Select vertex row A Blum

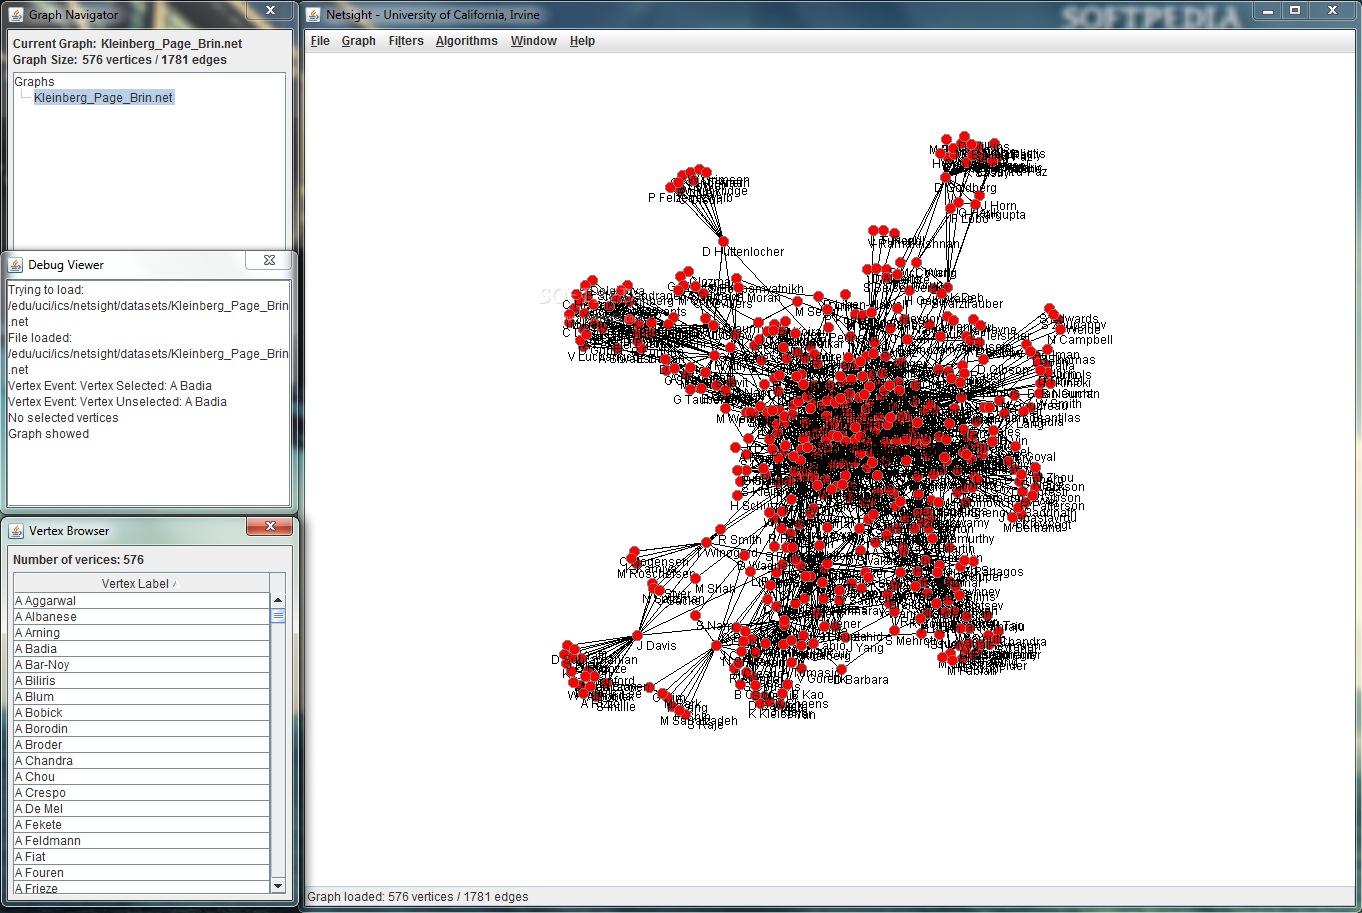pos(141,697)
